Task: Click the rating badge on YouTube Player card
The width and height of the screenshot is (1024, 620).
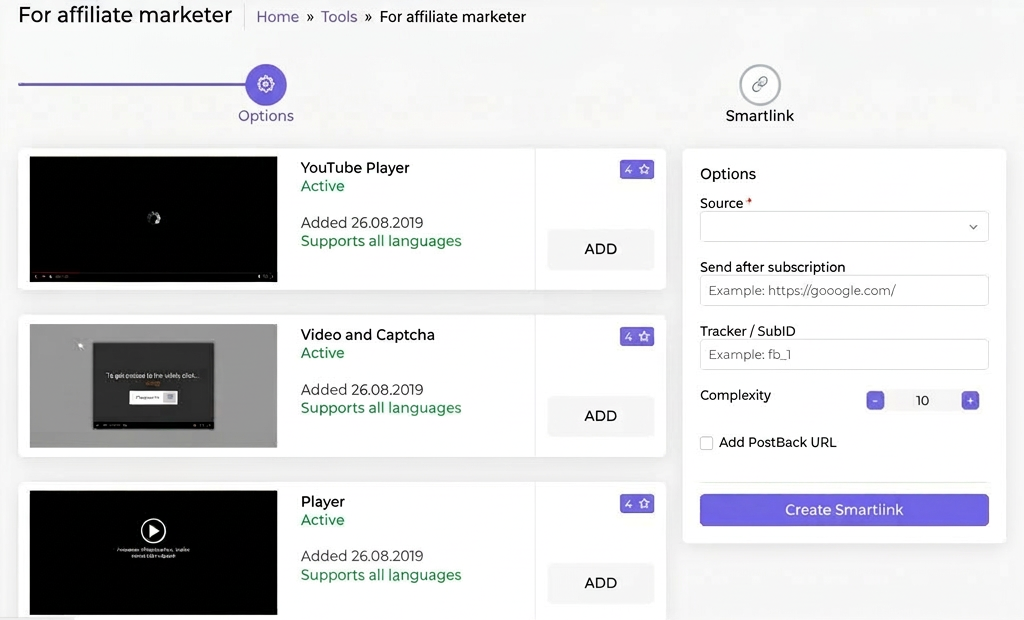Action: (x=637, y=170)
